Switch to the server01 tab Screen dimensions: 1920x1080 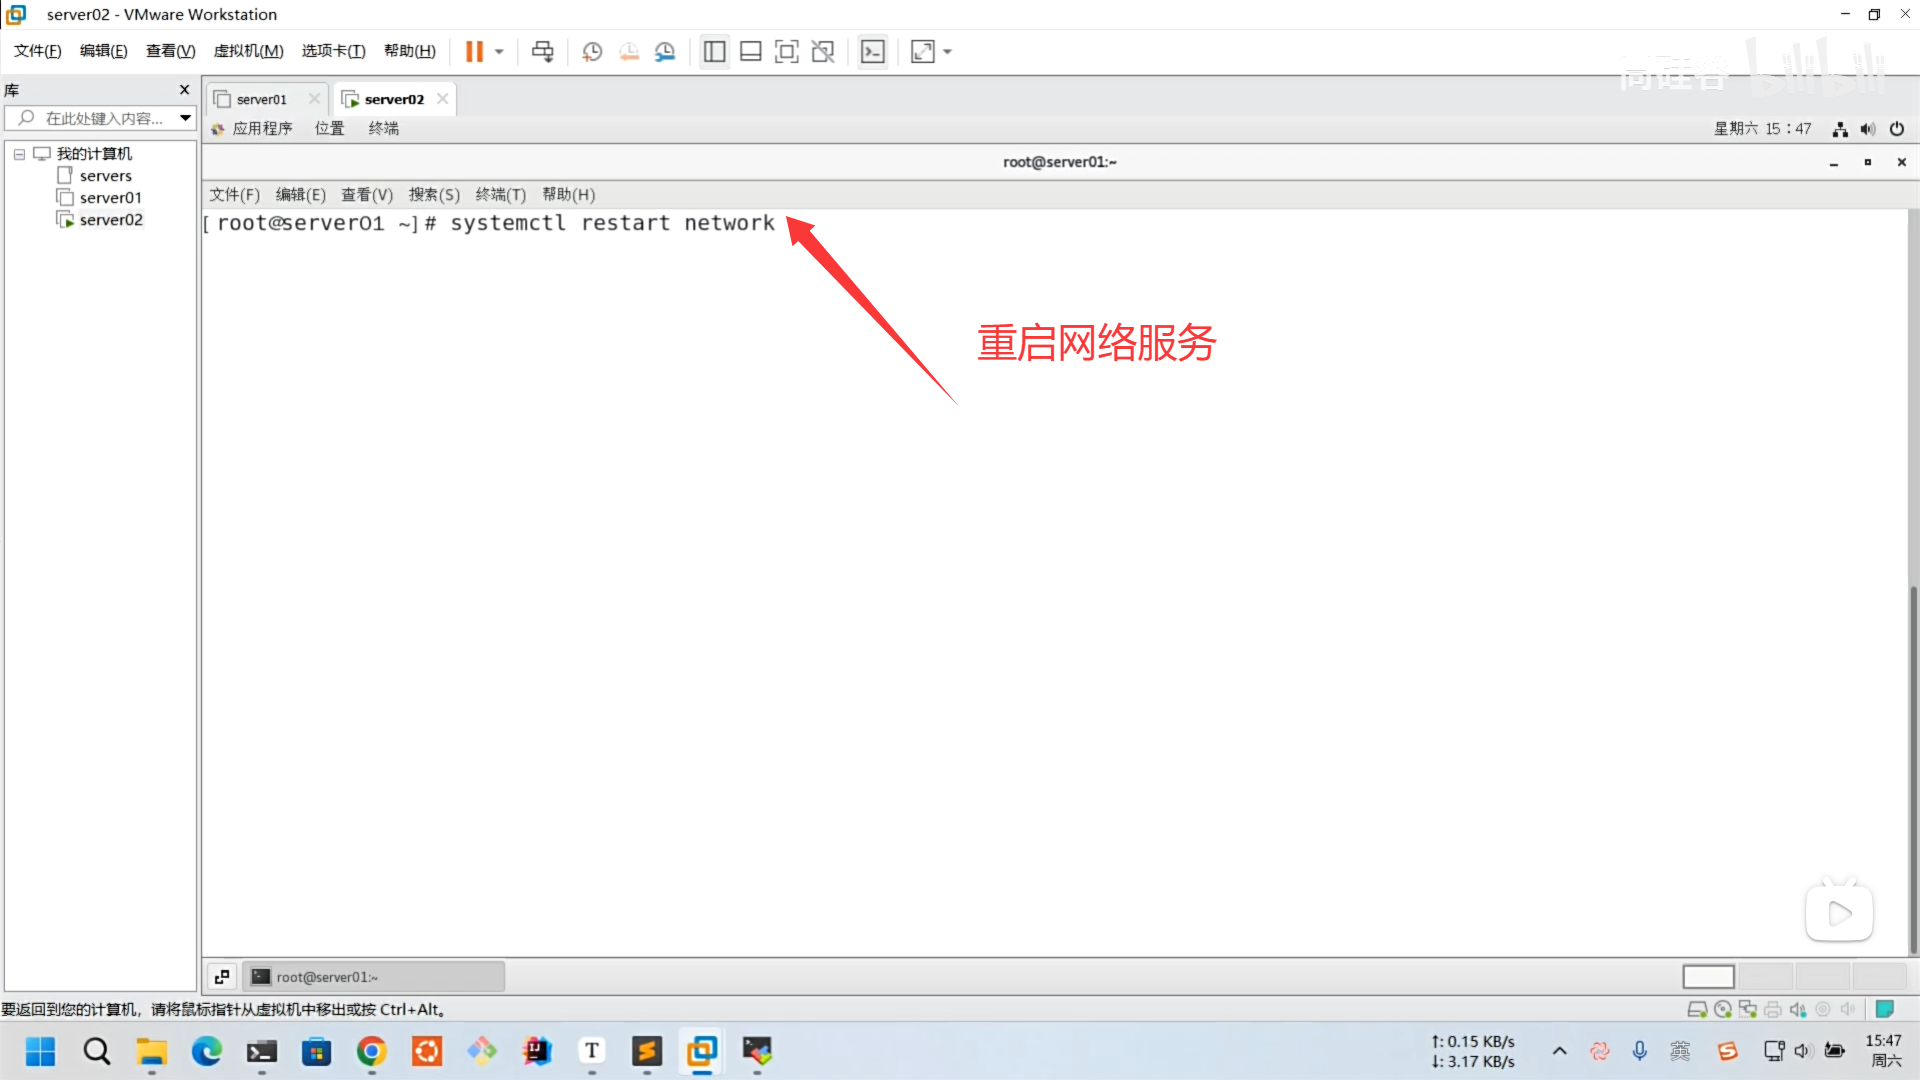click(x=261, y=99)
